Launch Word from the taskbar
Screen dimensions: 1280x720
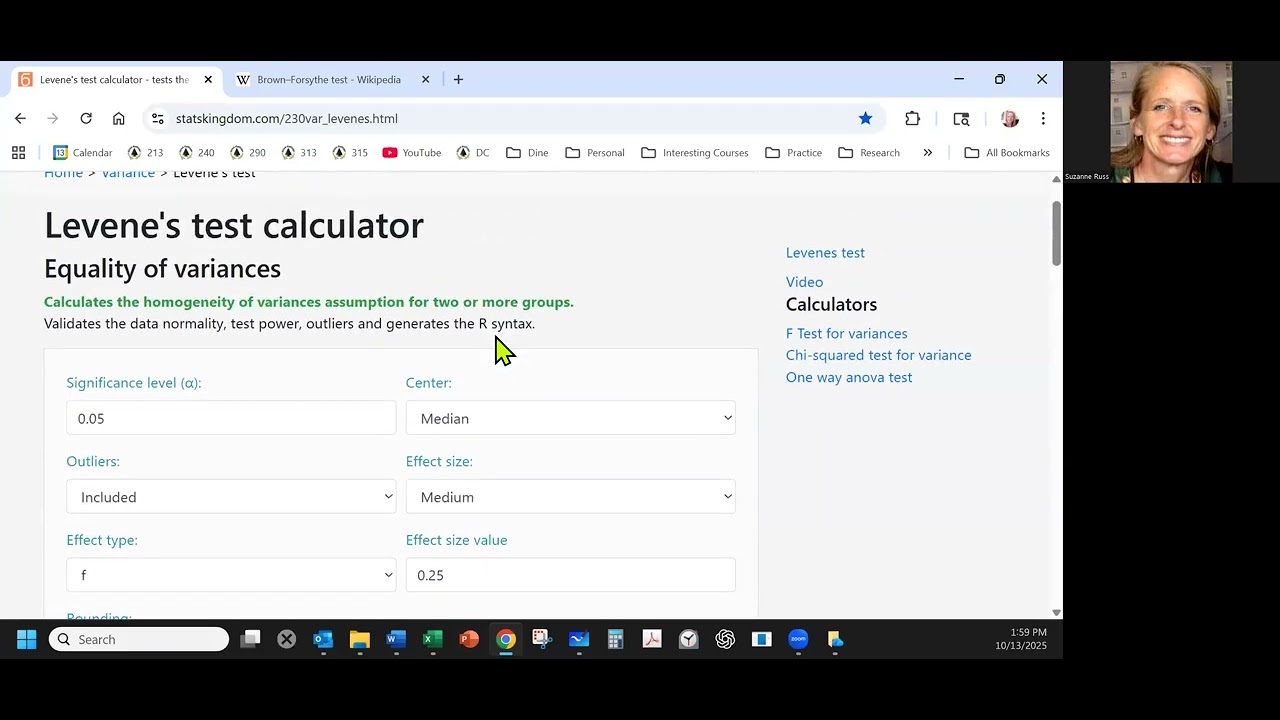tap(396, 639)
